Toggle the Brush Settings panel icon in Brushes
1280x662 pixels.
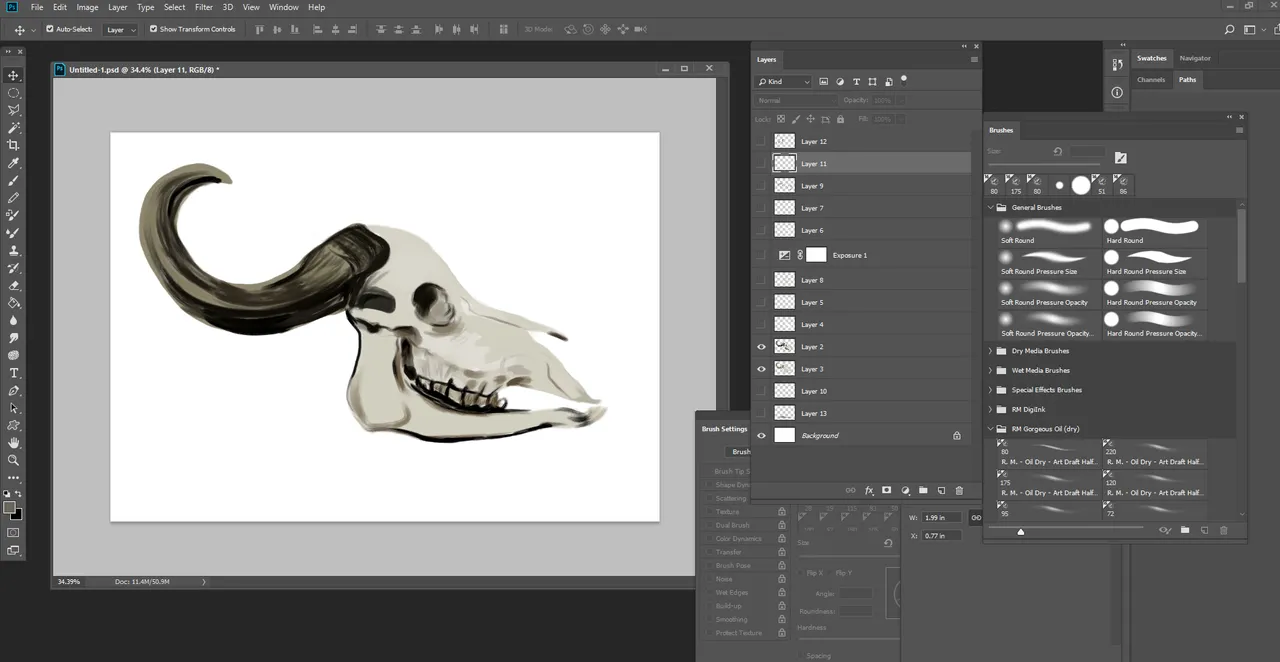(1121, 157)
